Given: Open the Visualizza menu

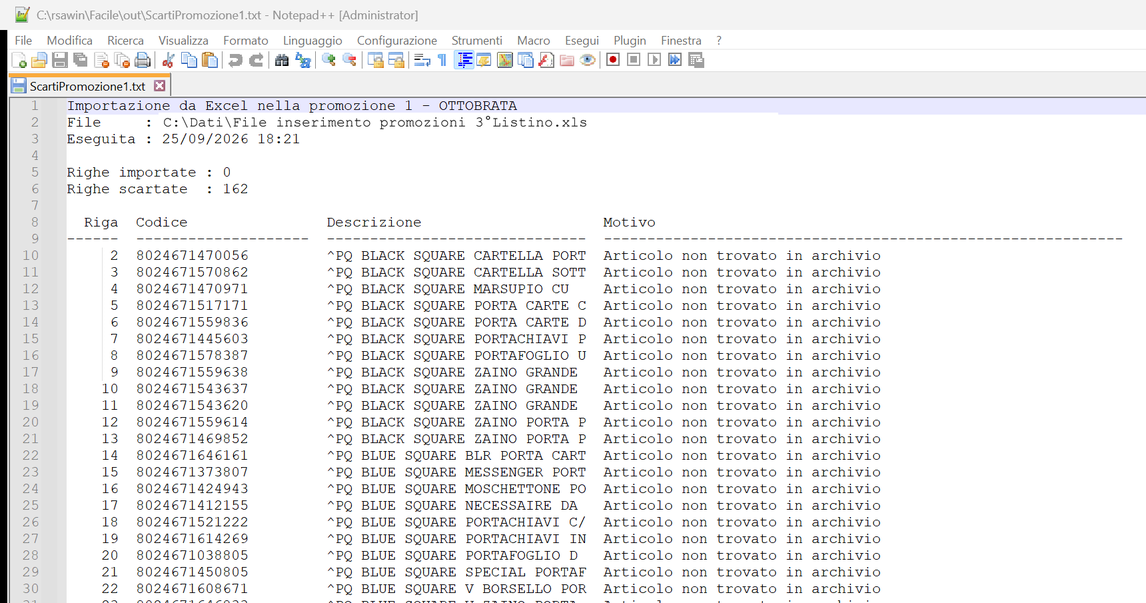Looking at the screenshot, I should pyautogui.click(x=183, y=41).
